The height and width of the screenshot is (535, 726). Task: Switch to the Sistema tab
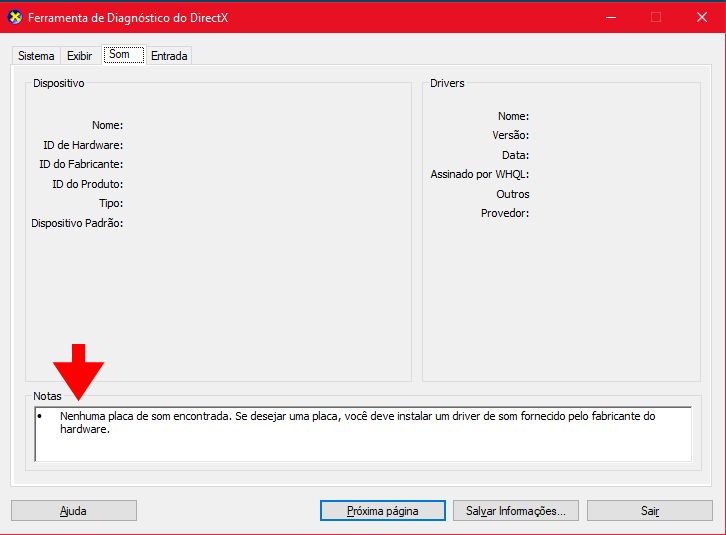pyautogui.click(x=36, y=56)
